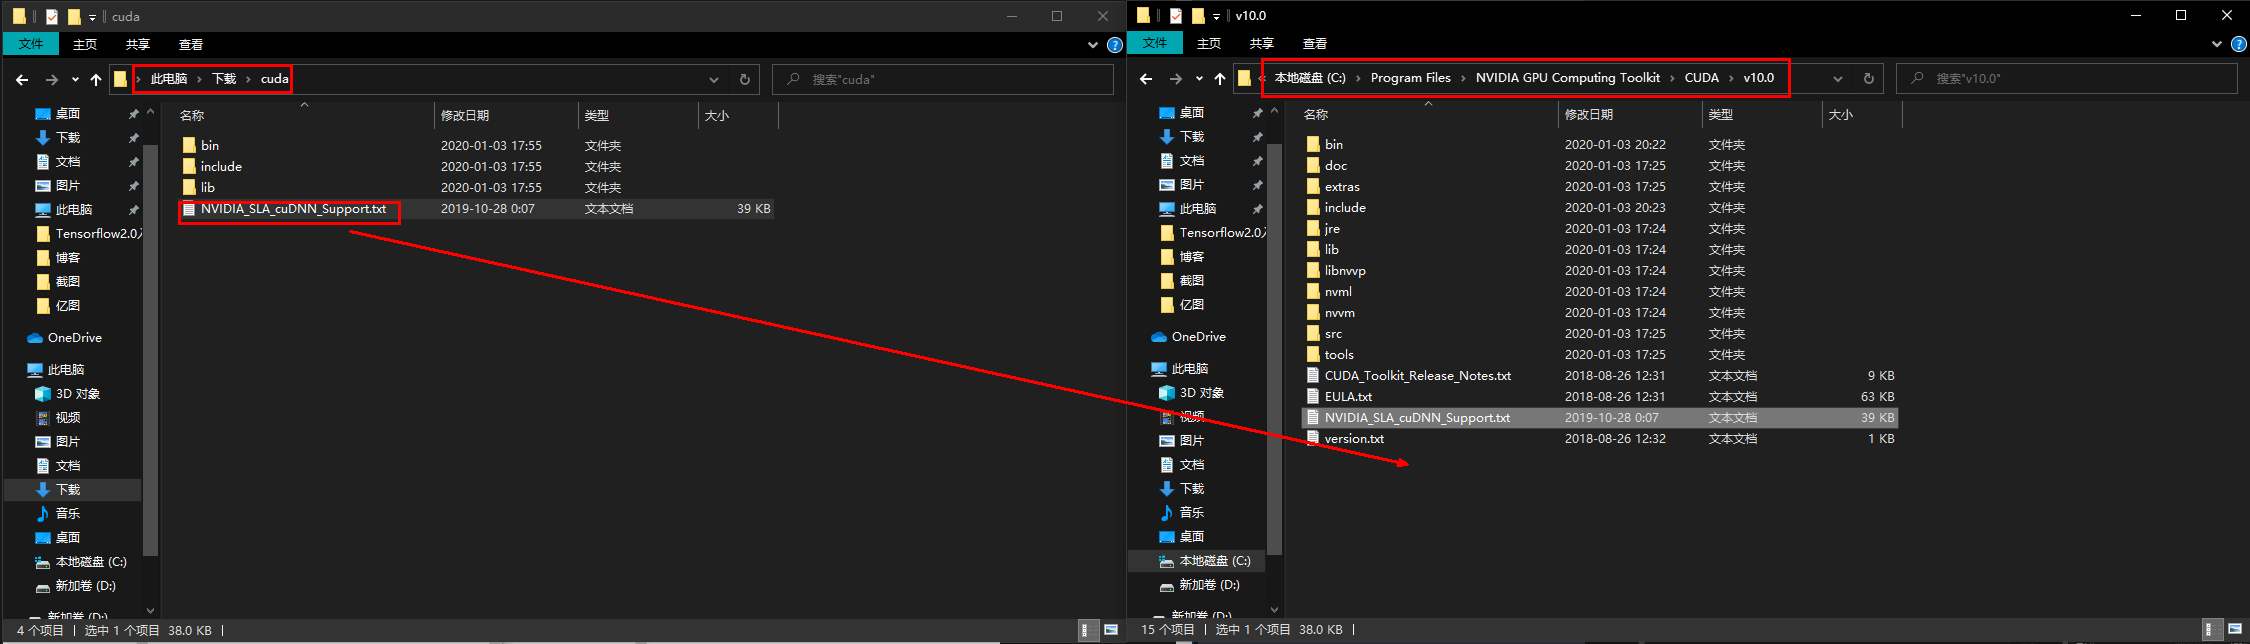Image resolution: width=2250 pixels, height=644 pixels.
Task: Select extras folder in v10.0 window
Action: (1342, 187)
